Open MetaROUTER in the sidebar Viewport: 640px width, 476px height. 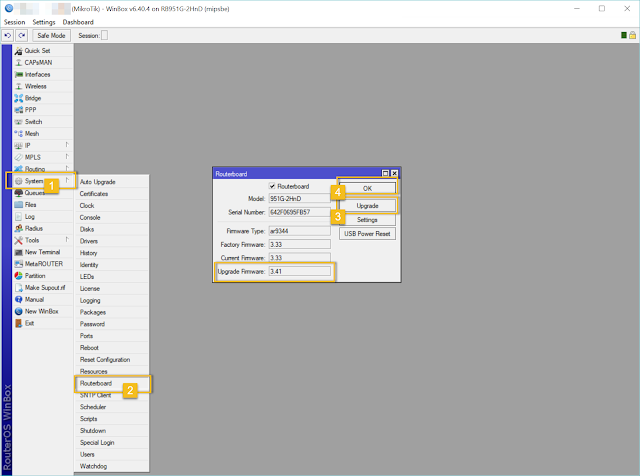click(x=43, y=264)
